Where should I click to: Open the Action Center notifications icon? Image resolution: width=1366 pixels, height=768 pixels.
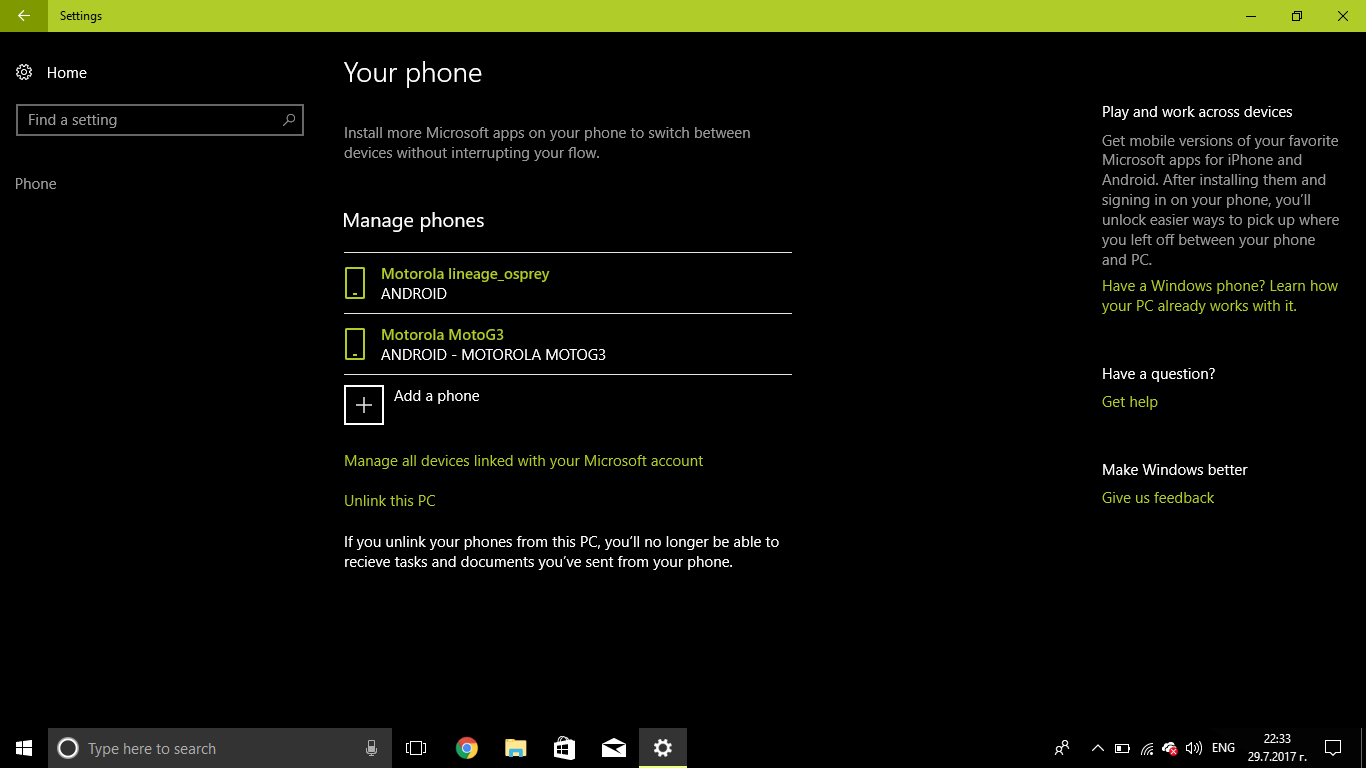[x=1333, y=748]
